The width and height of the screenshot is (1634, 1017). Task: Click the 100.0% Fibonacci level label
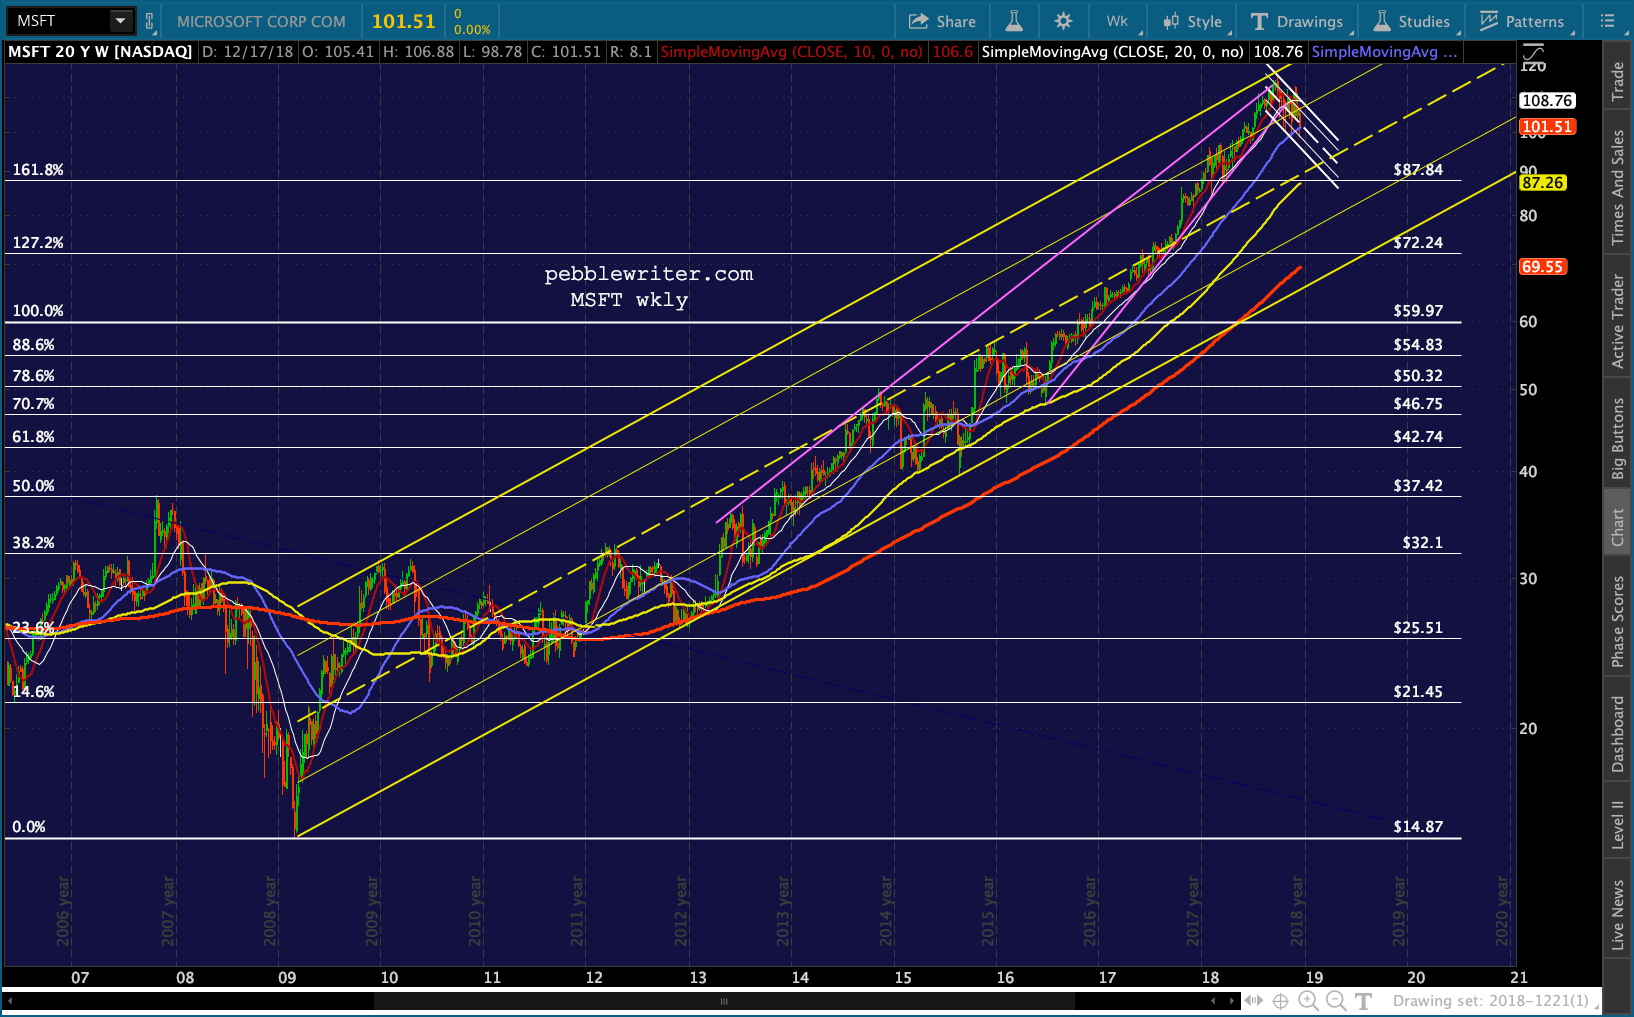pyautogui.click(x=38, y=311)
